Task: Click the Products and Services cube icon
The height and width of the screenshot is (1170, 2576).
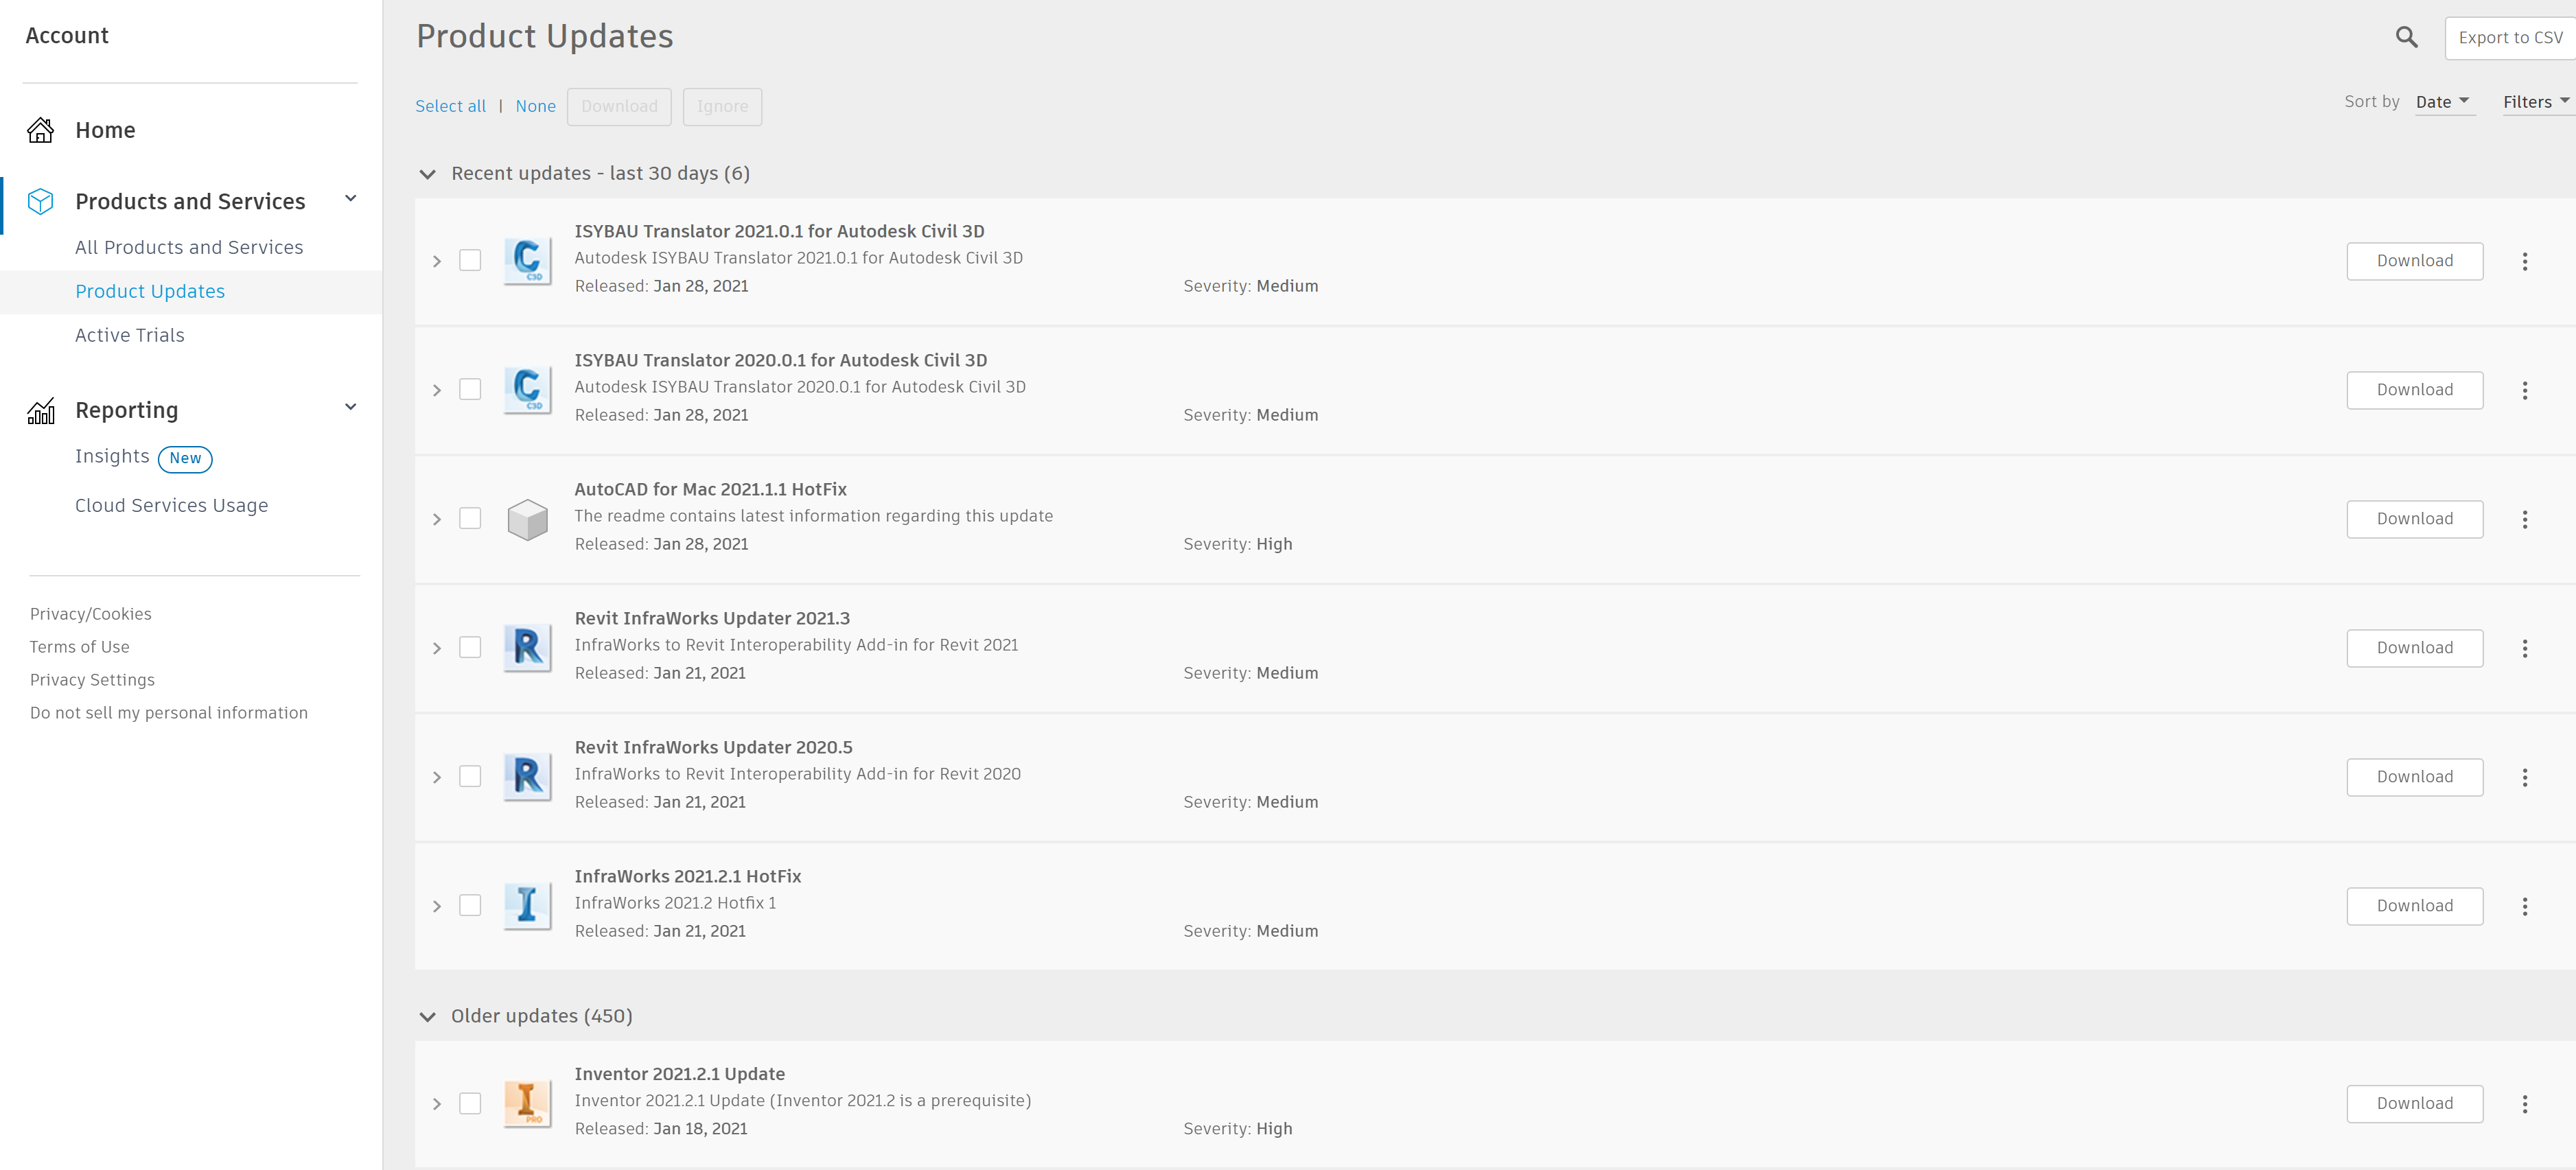Action: [41, 201]
